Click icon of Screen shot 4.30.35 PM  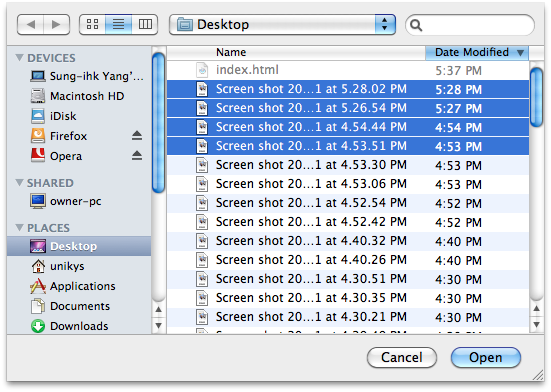[x=202, y=298]
